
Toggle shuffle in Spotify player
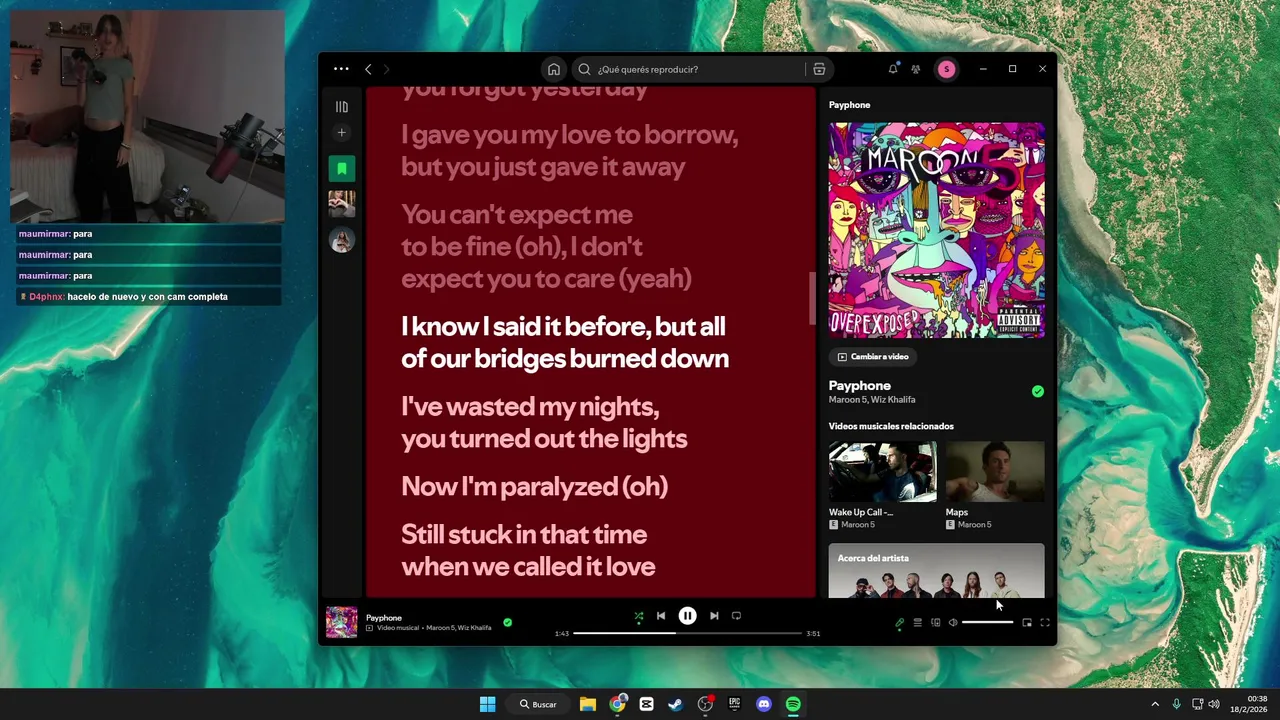pyautogui.click(x=638, y=616)
